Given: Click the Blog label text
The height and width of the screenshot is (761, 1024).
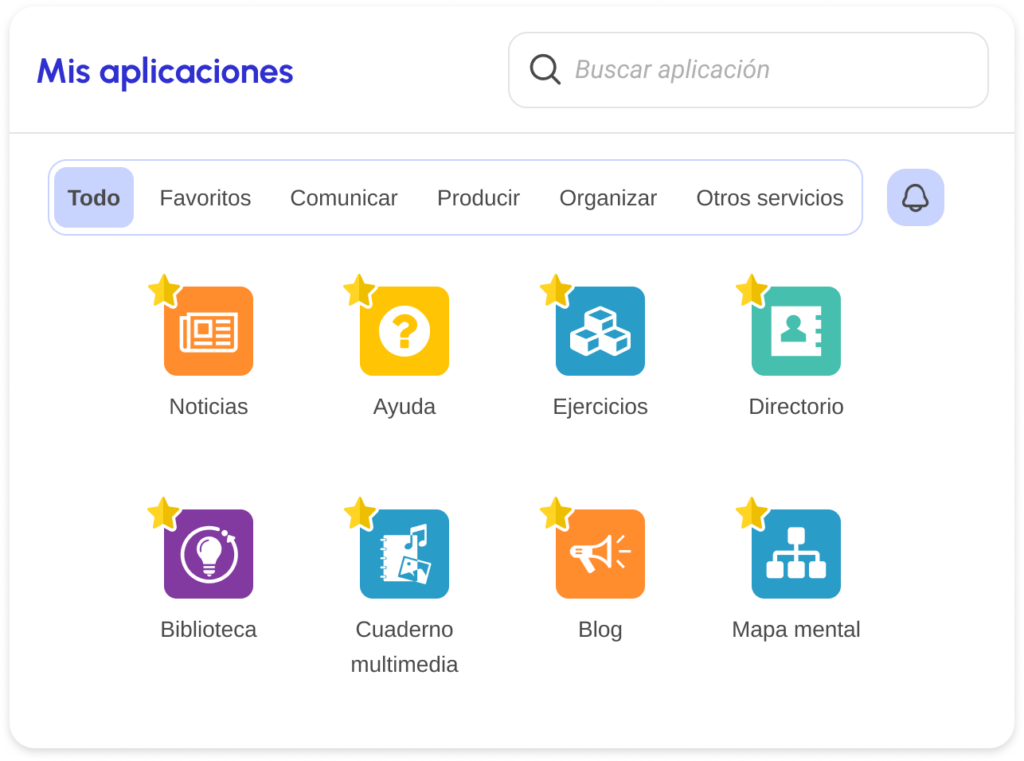Looking at the screenshot, I should [600, 630].
